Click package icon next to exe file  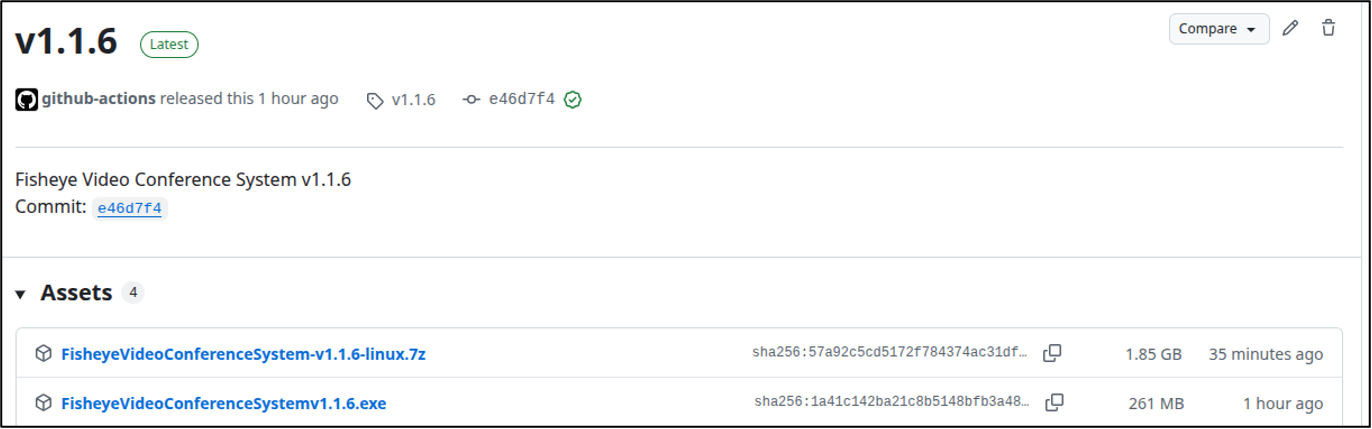tap(43, 403)
